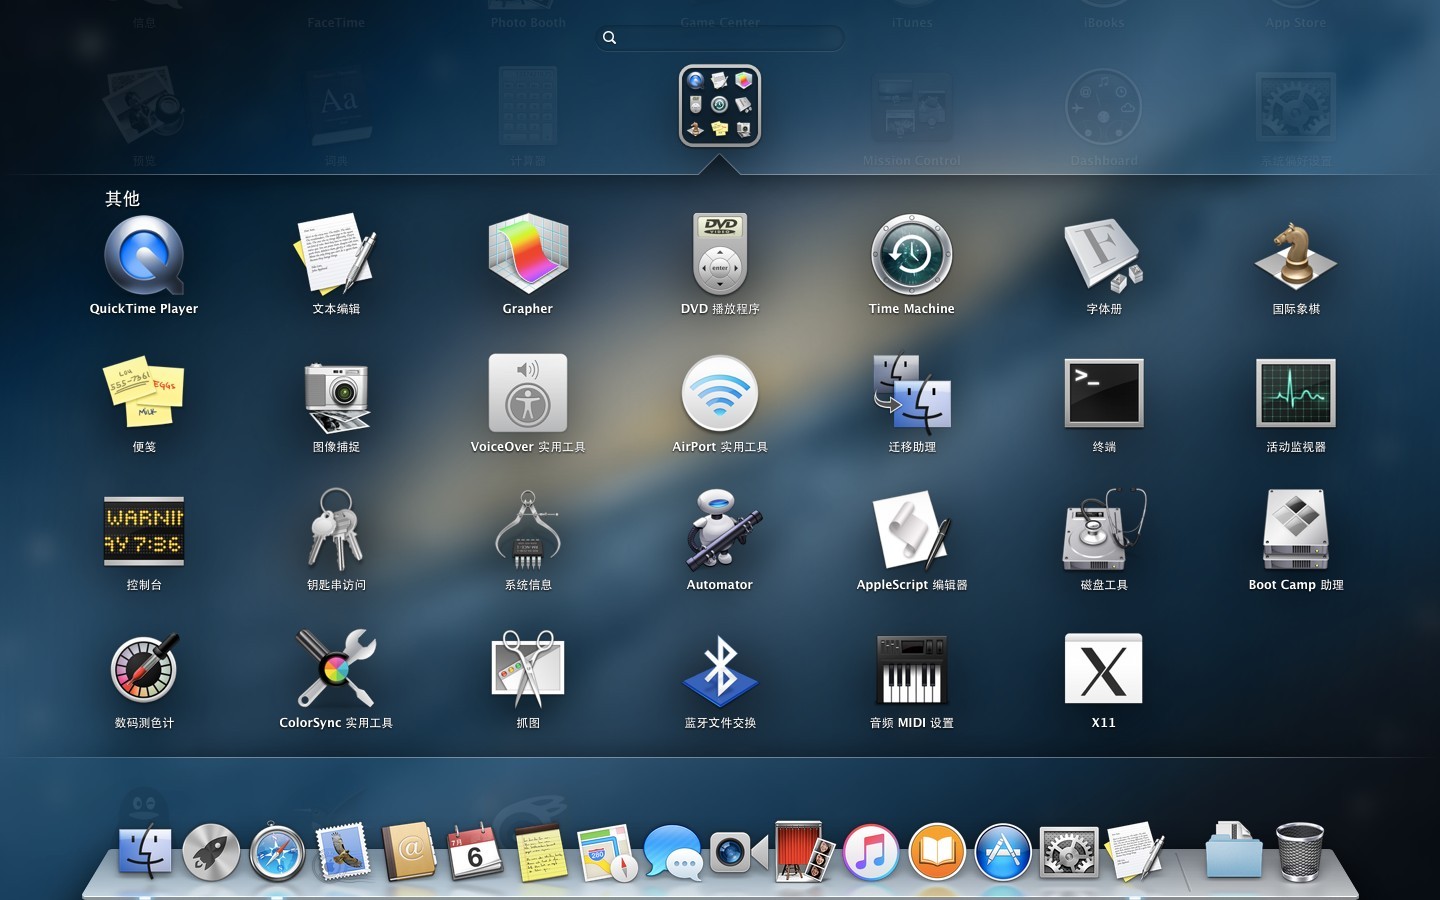Open the Mail stamp icon in Dock
Screen dimensions: 1440x900
point(343,852)
